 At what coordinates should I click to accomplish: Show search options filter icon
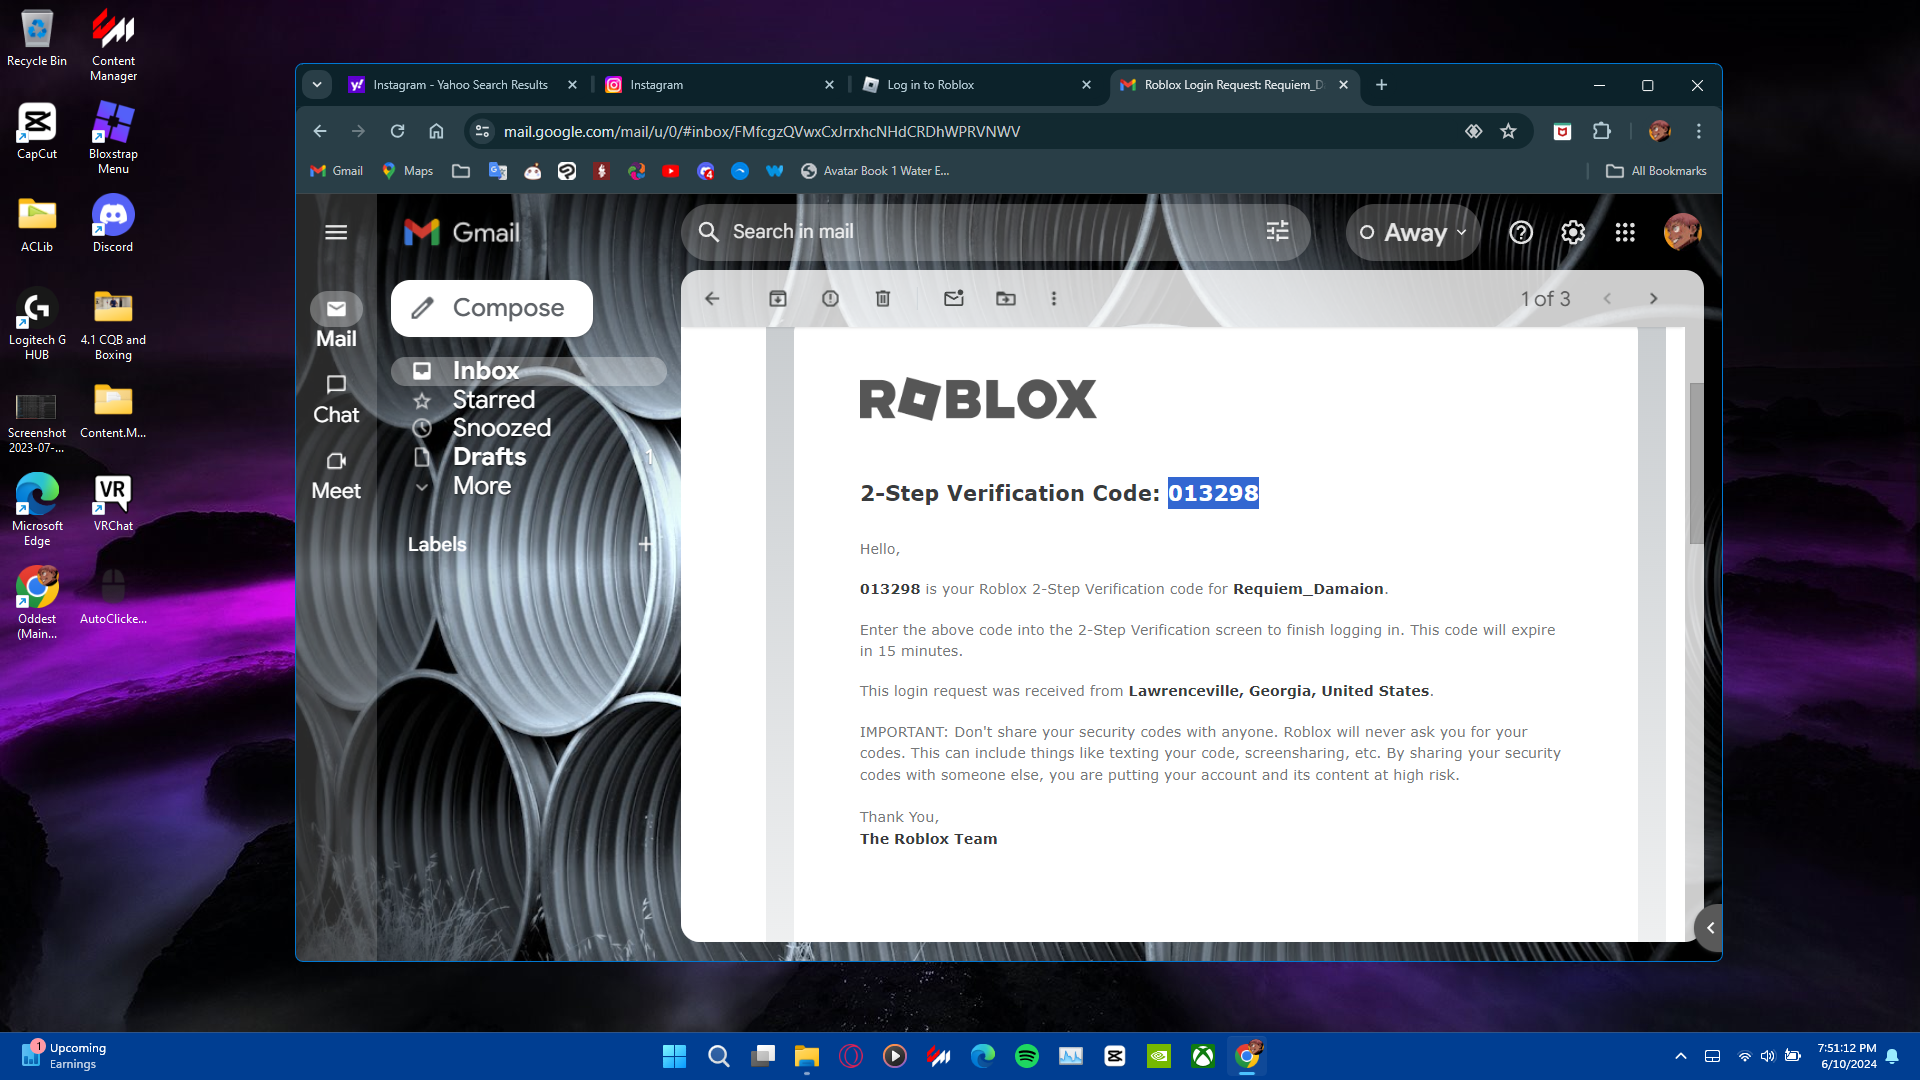tap(1277, 232)
